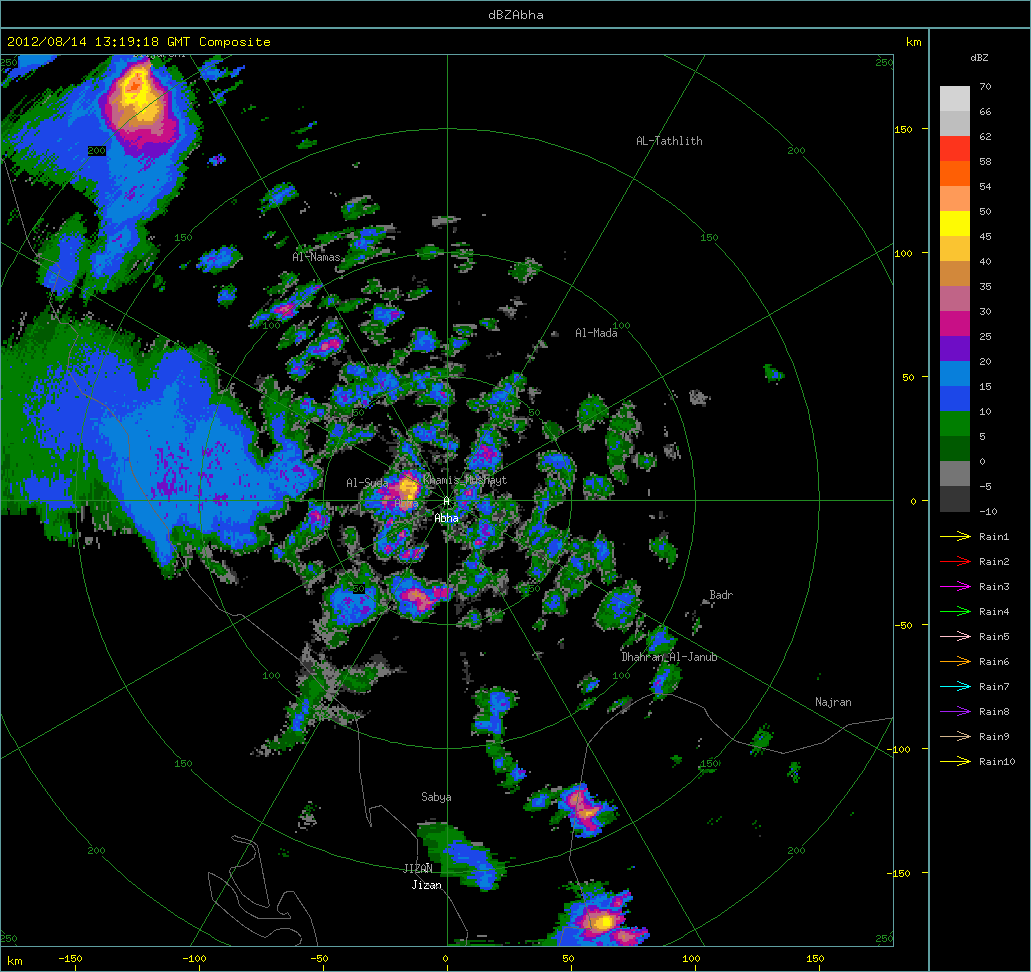Click the cyan Rain7 arrow icon
The height and width of the screenshot is (972, 1031).
[955, 687]
